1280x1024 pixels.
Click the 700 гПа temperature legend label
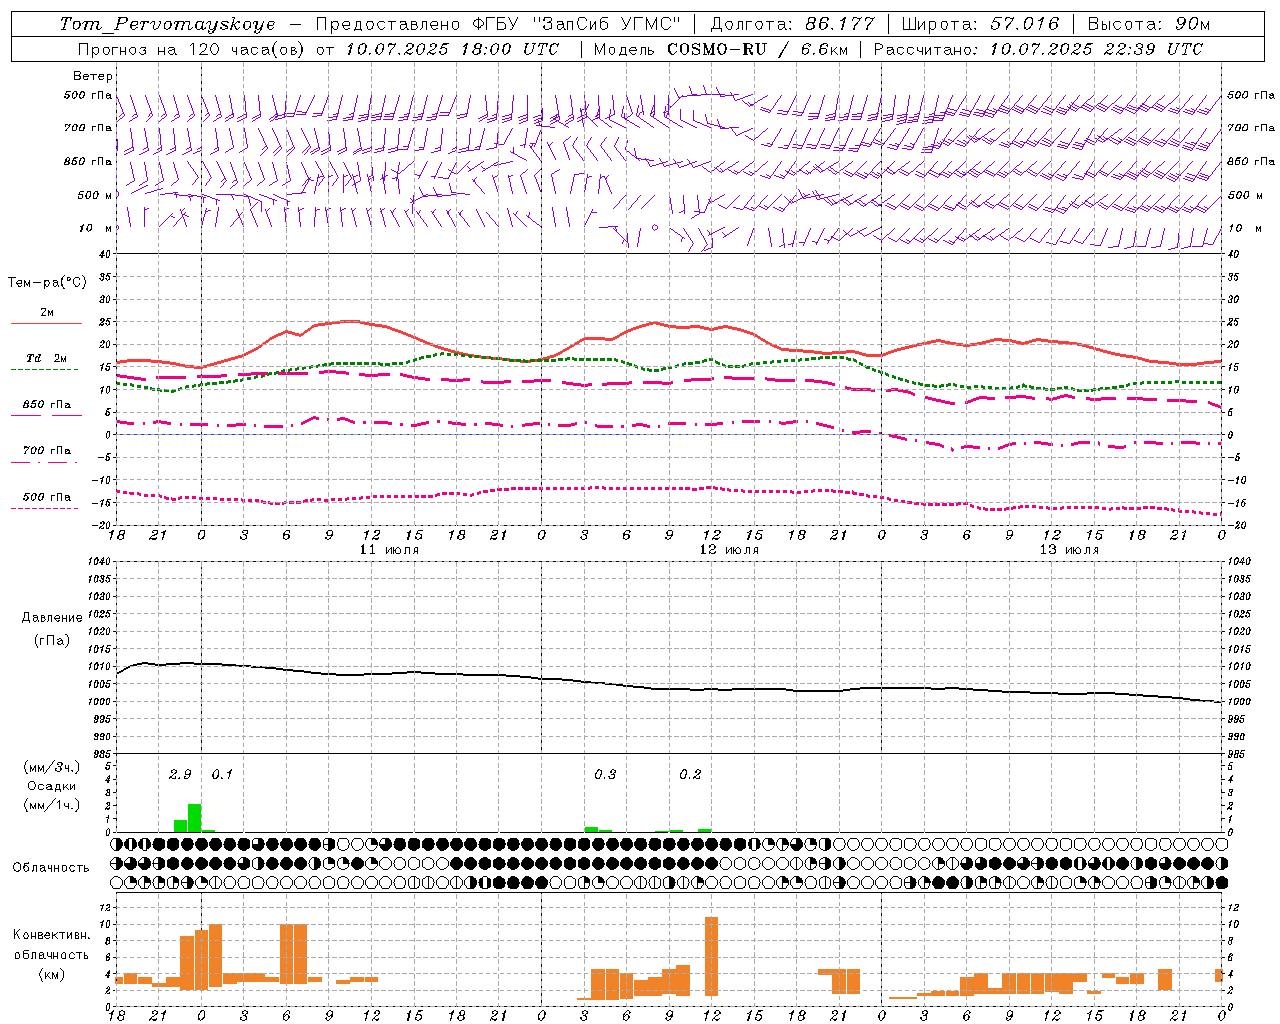pyautogui.click(x=47, y=450)
